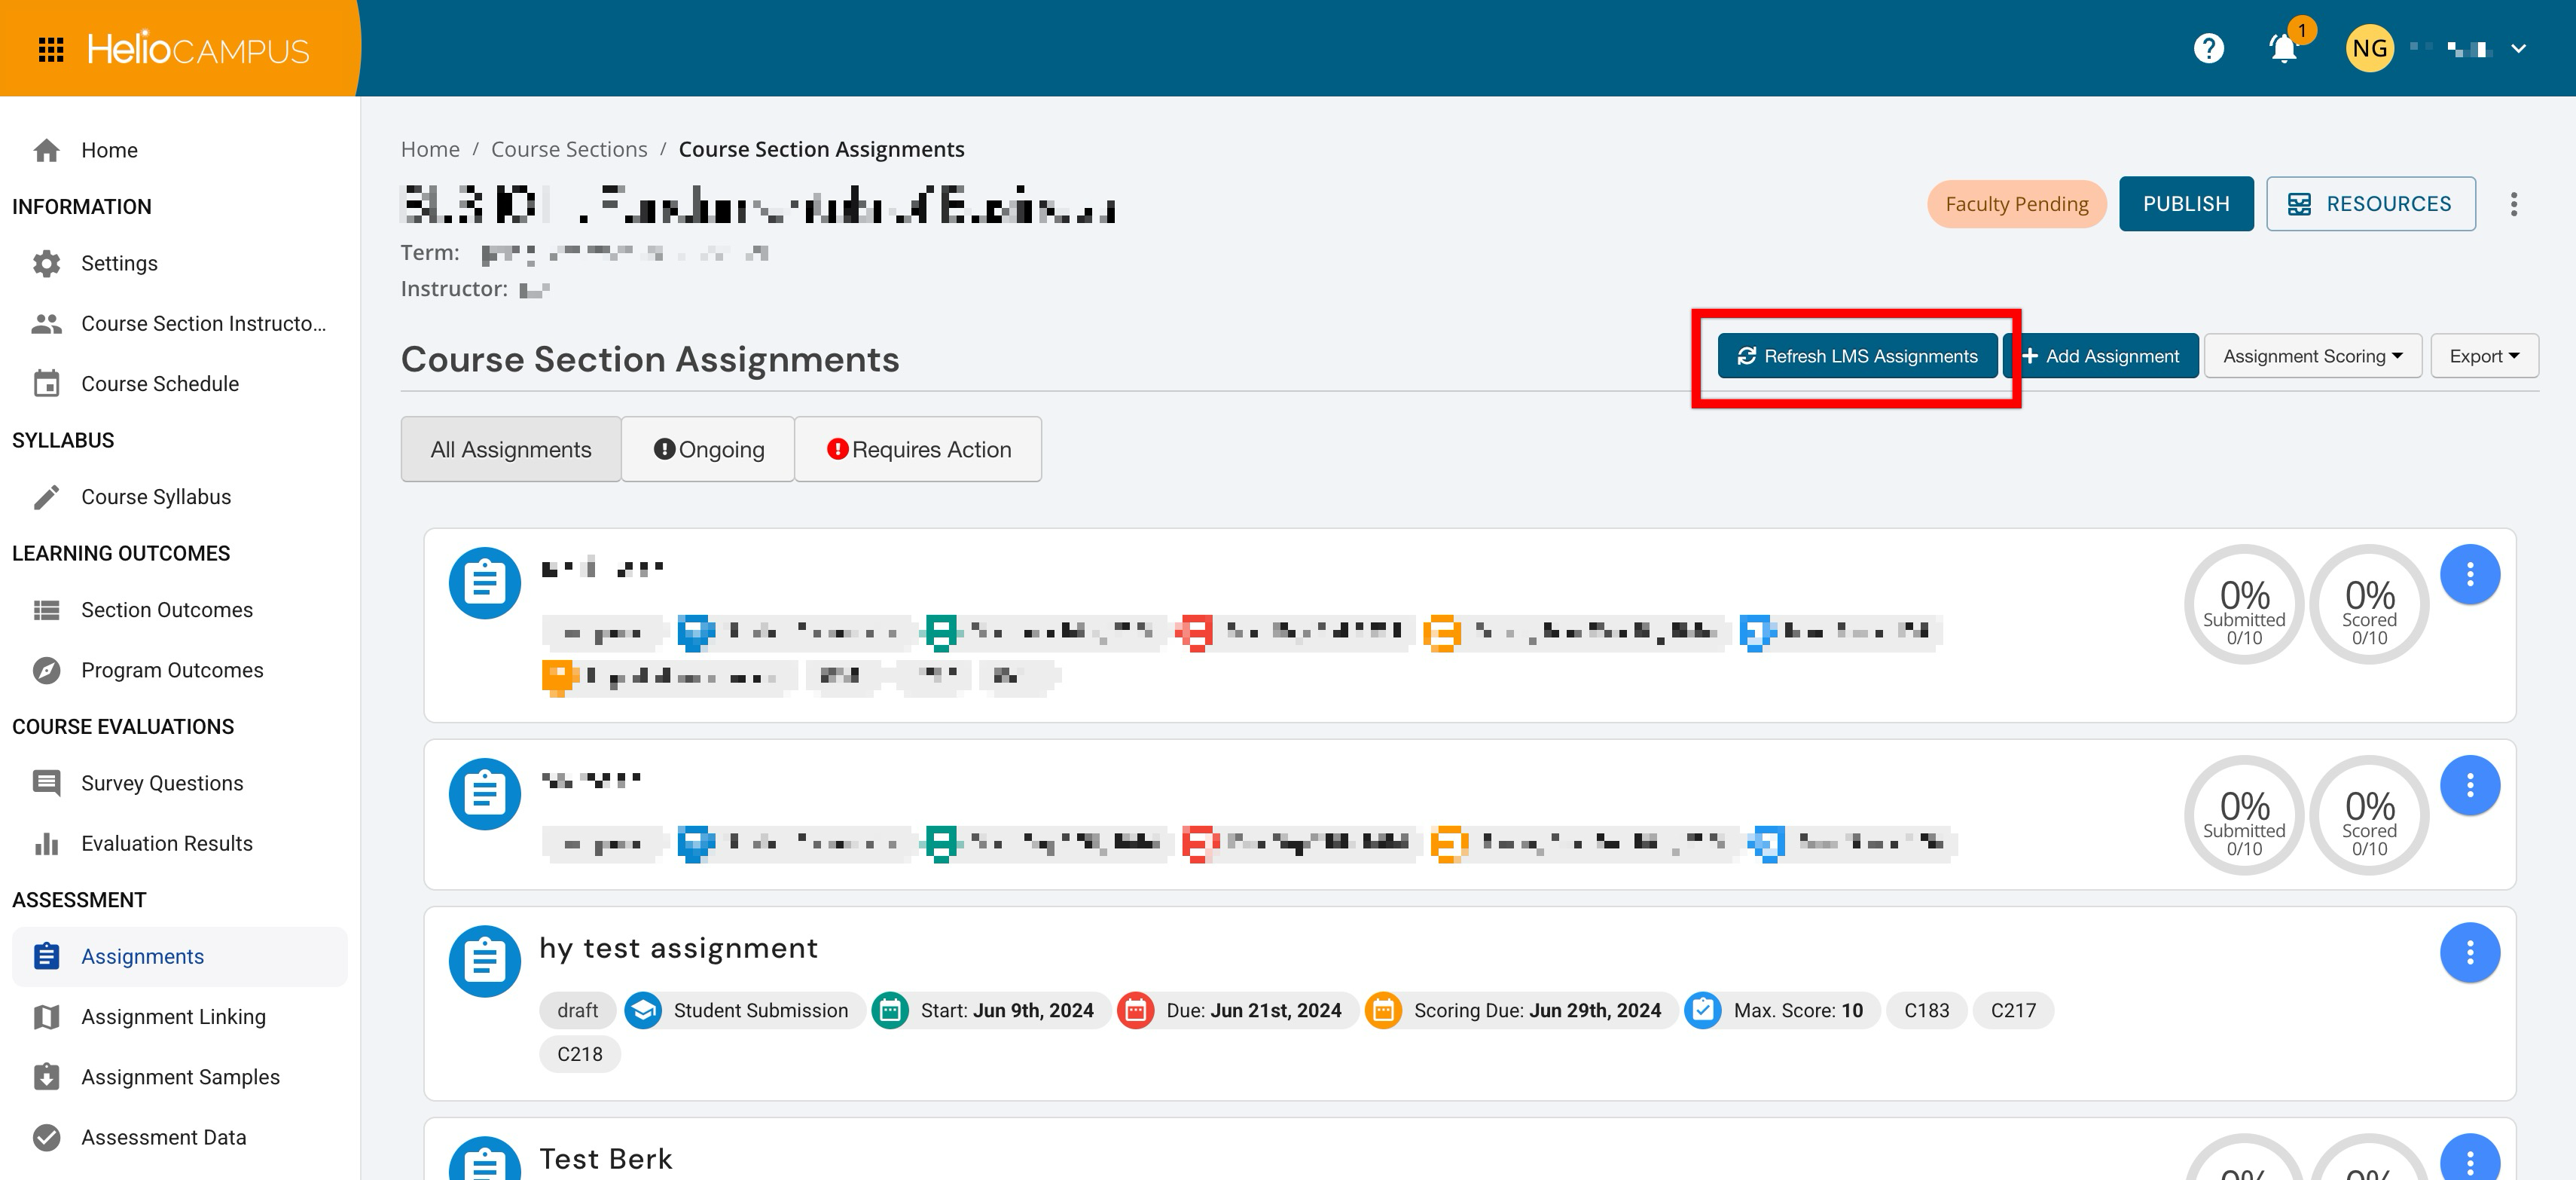Image resolution: width=2576 pixels, height=1180 pixels.
Task: Open the page's three-dot options menu
Action: pyautogui.click(x=2513, y=204)
